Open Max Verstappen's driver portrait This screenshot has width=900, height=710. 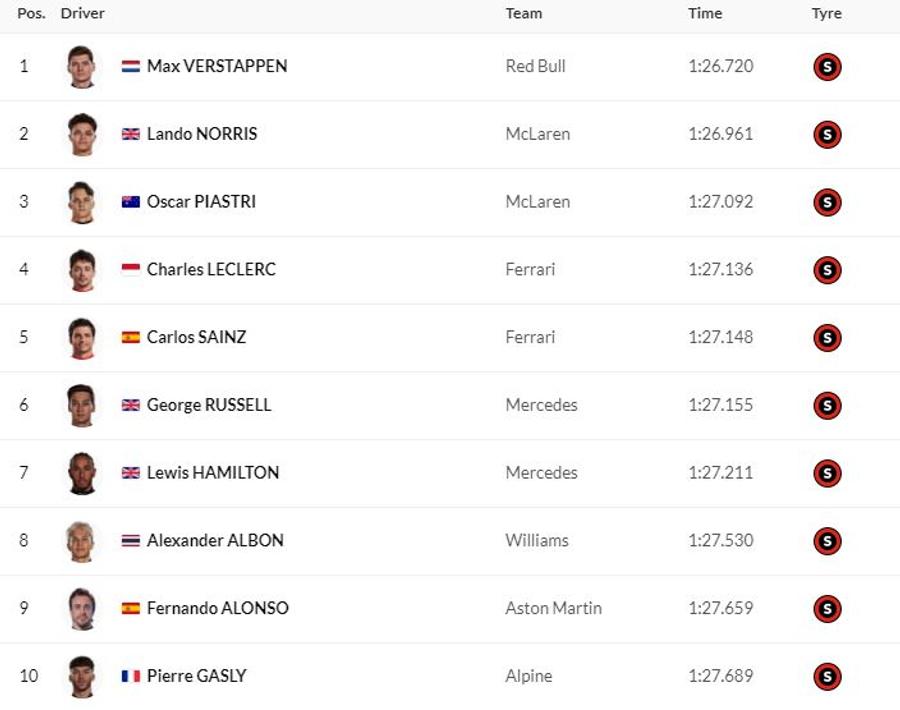pyautogui.click(x=82, y=67)
